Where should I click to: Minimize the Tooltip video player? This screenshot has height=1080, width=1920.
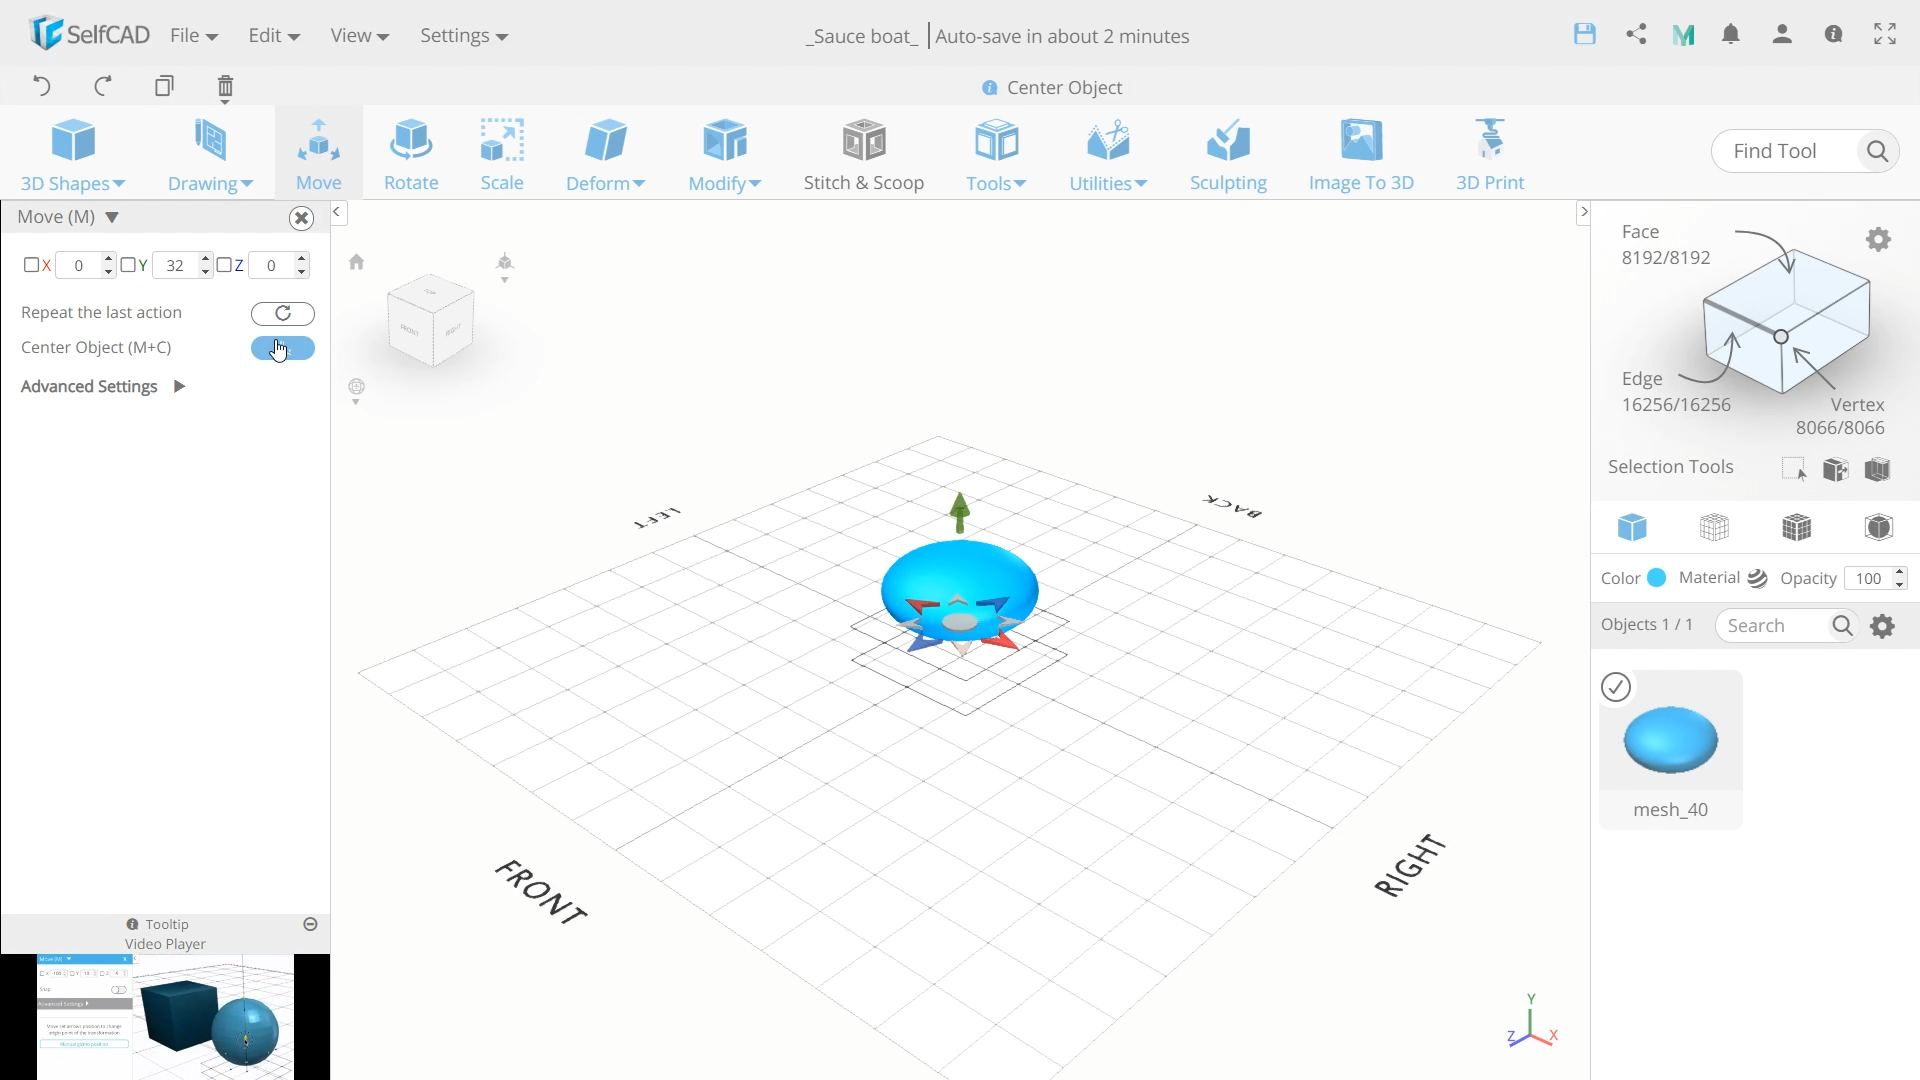(310, 924)
